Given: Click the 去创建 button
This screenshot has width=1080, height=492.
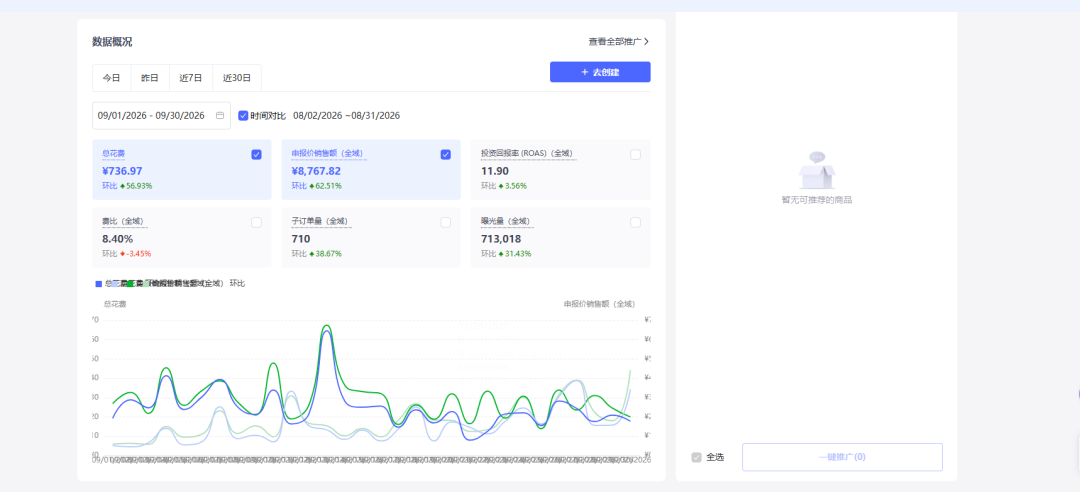Looking at the screenshot, I should click(x=600, y=72).
